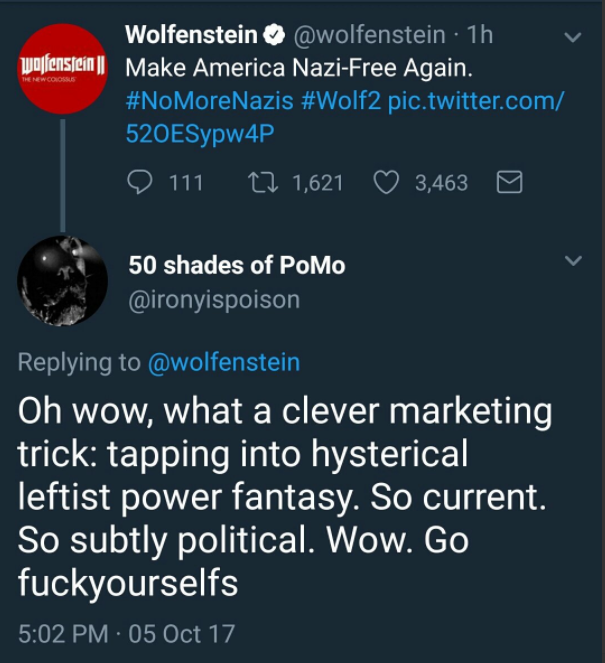The width and height of the screenshot is (605, 663).
Task: Click the @ironyispoison handle
Action: pyautogui.click(x=213, y=299)
